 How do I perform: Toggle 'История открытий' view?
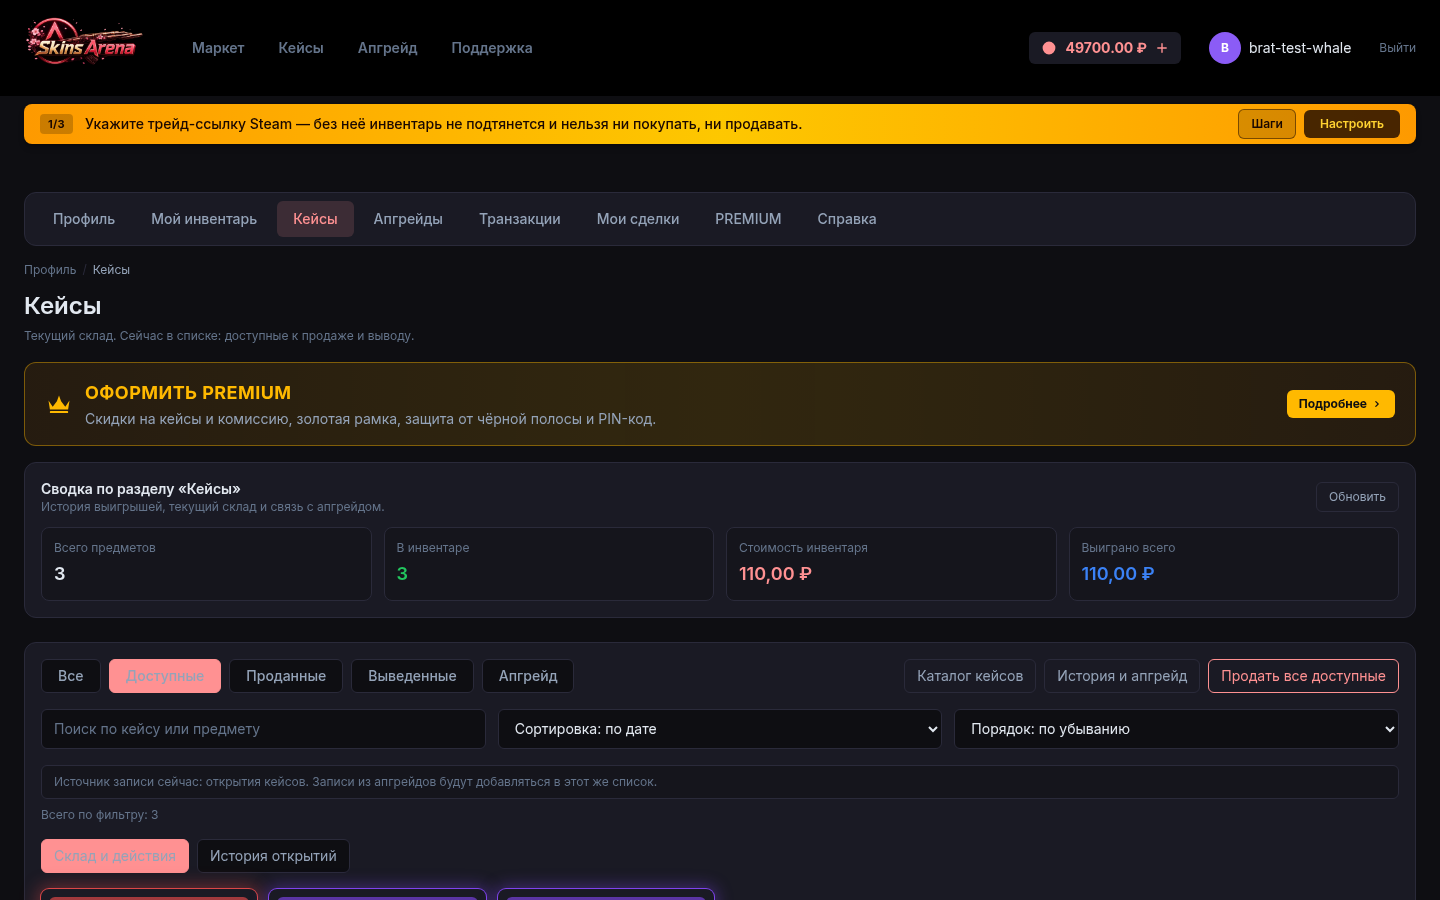coord(273,856)
